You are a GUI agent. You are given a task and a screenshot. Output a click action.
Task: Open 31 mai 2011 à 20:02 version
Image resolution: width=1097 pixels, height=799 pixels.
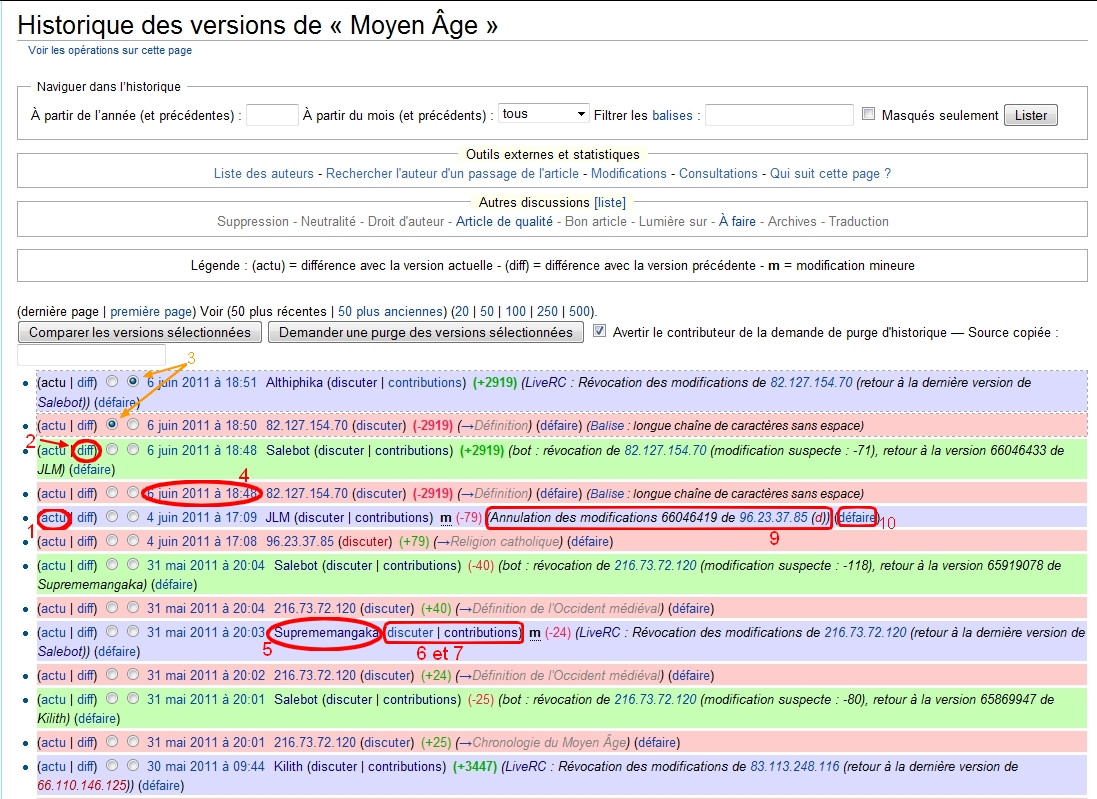[x=206, y=676]
